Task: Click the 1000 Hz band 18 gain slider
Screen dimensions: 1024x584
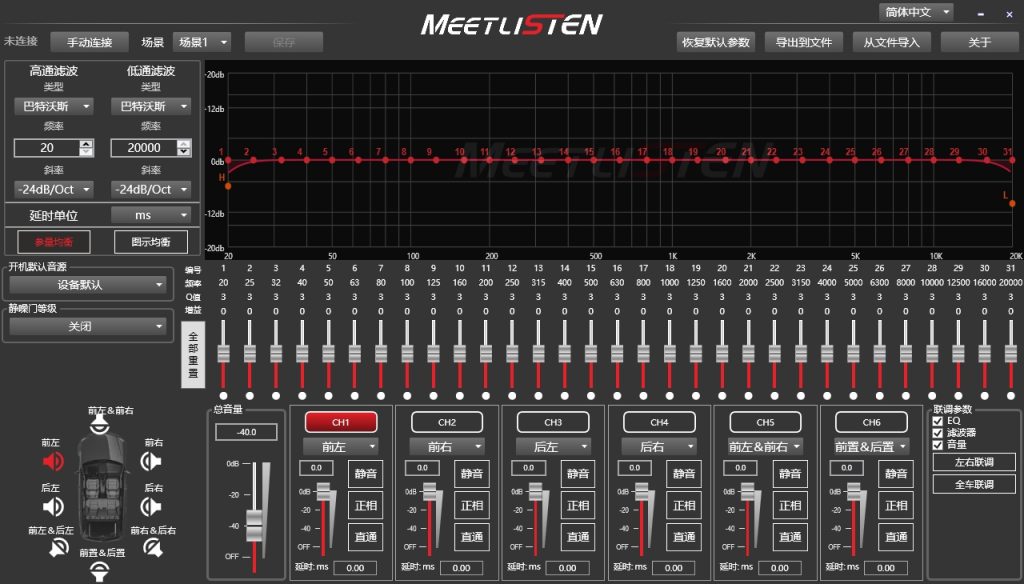Action: [669, 353]
